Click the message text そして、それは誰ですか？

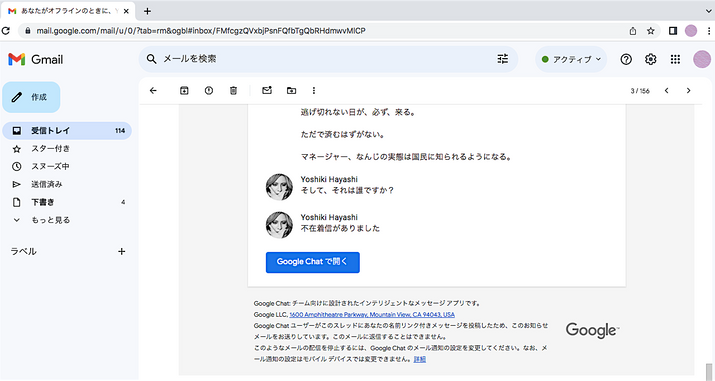click(347, 190)
